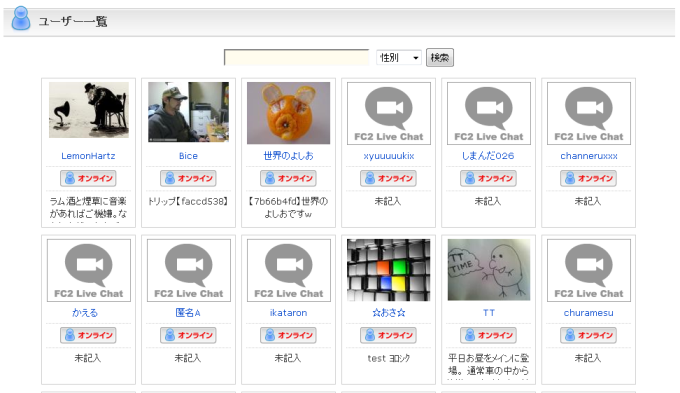Viewport: 680px width, 393px height.
Task: Open the Bice profile photo thumbnail
Action: click(x=188, y=112)
